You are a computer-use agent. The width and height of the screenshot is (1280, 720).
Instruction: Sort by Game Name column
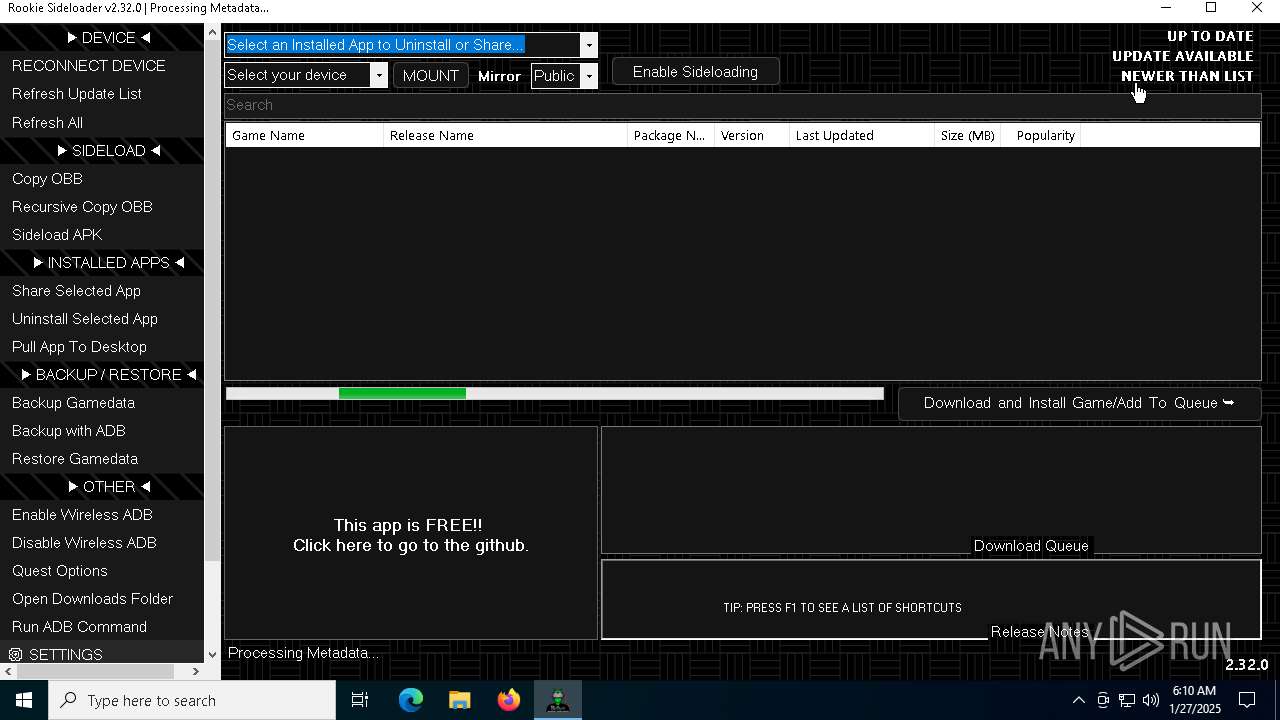[304, 135]
